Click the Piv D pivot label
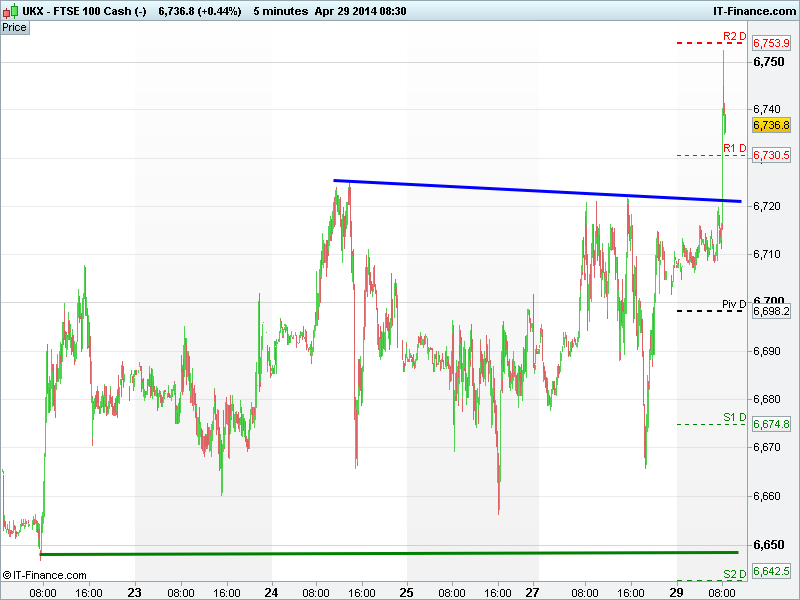The image size is (800, 600). (734, 303)
